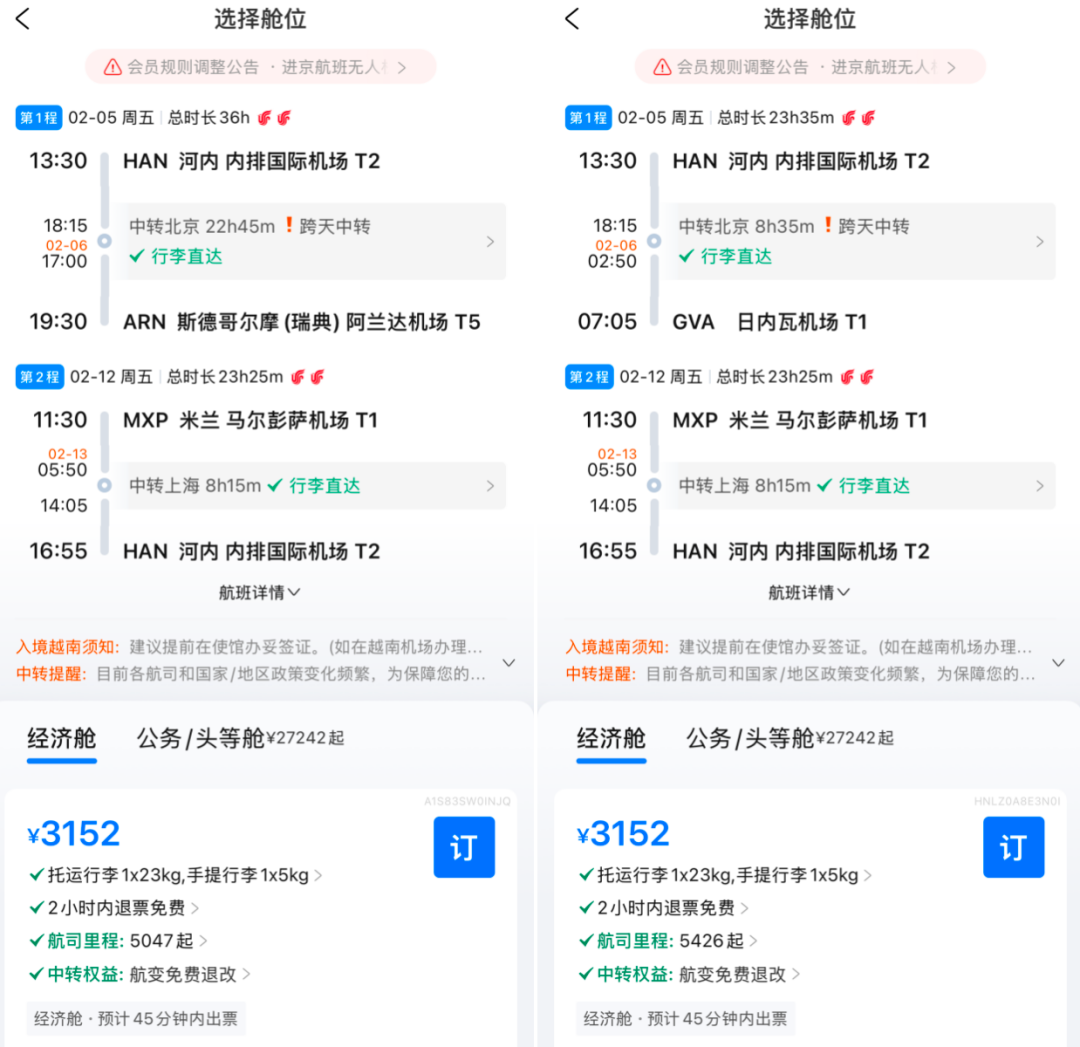This screenshot has width=1080, height=1047.
Task: Expand the 入境越南须知 chevron on the Geneva screen
Action: (1059, 663)
